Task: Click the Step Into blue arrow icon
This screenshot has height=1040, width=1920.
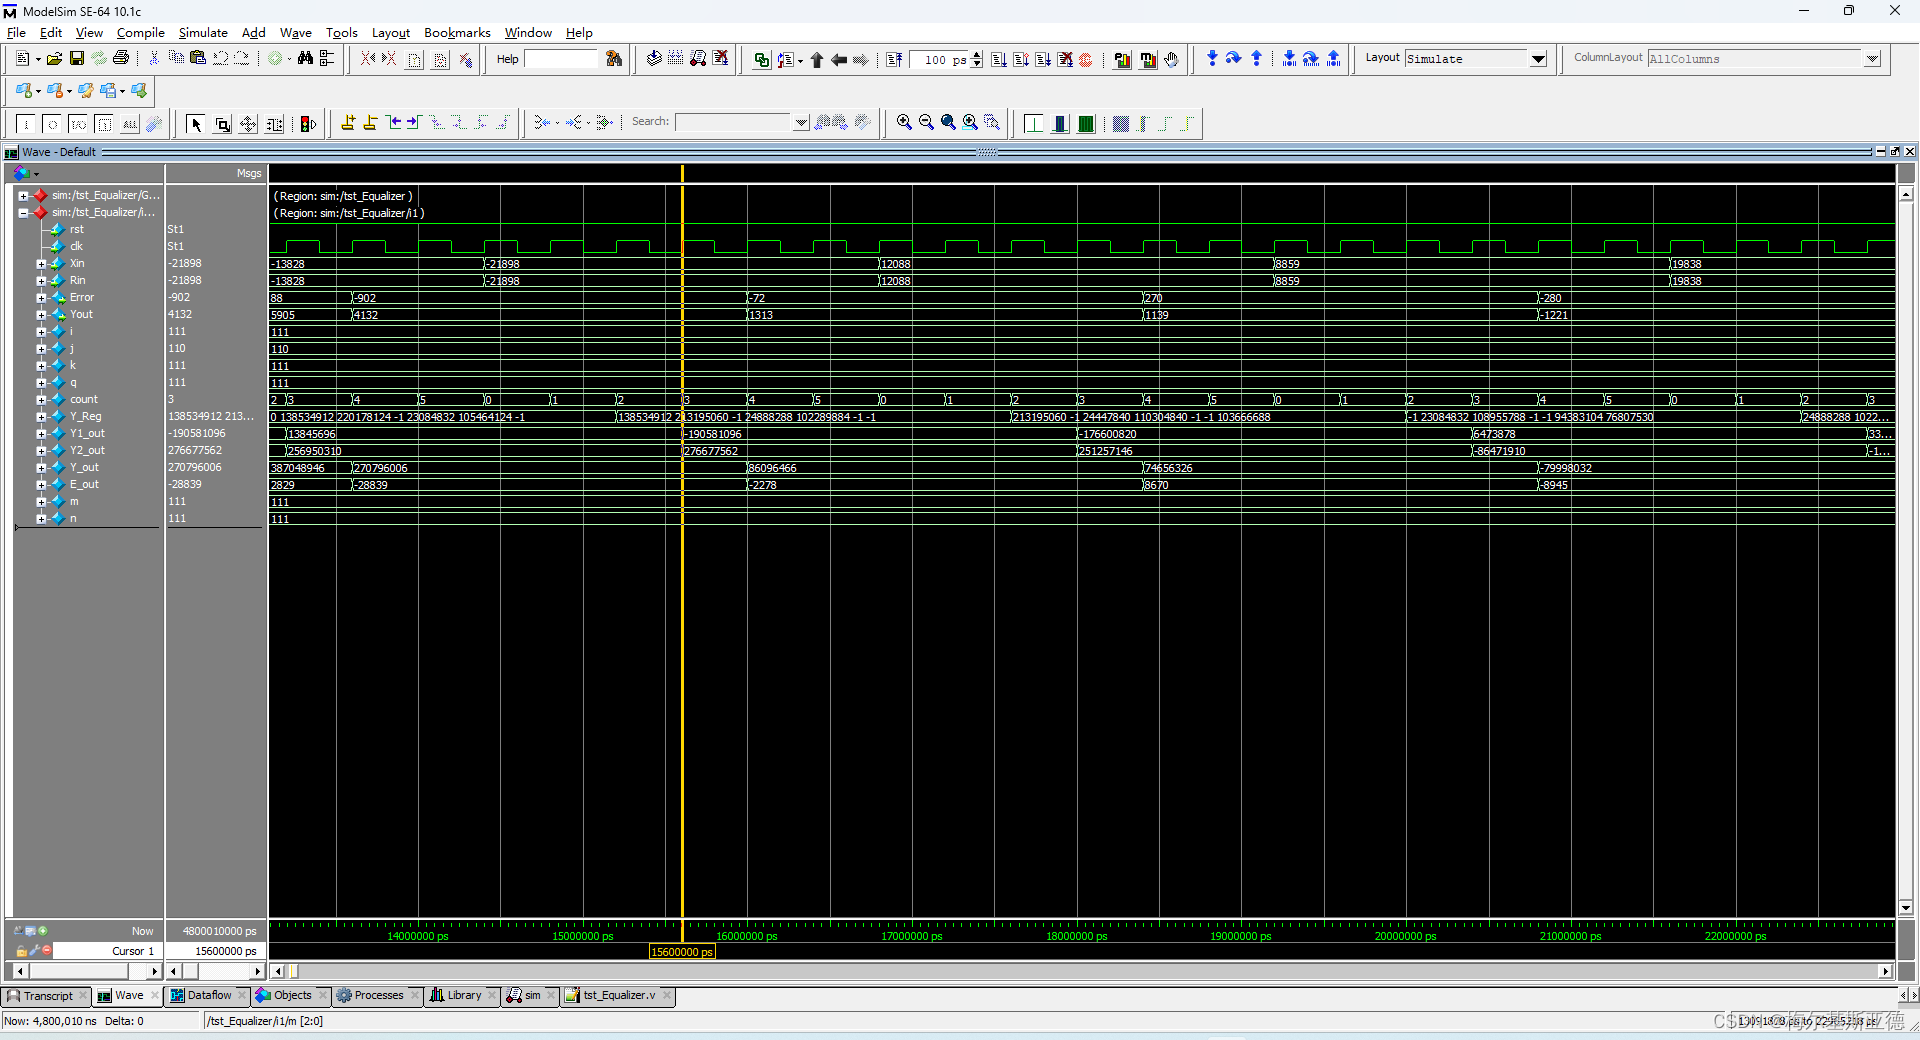Action: click(1212, 59)
